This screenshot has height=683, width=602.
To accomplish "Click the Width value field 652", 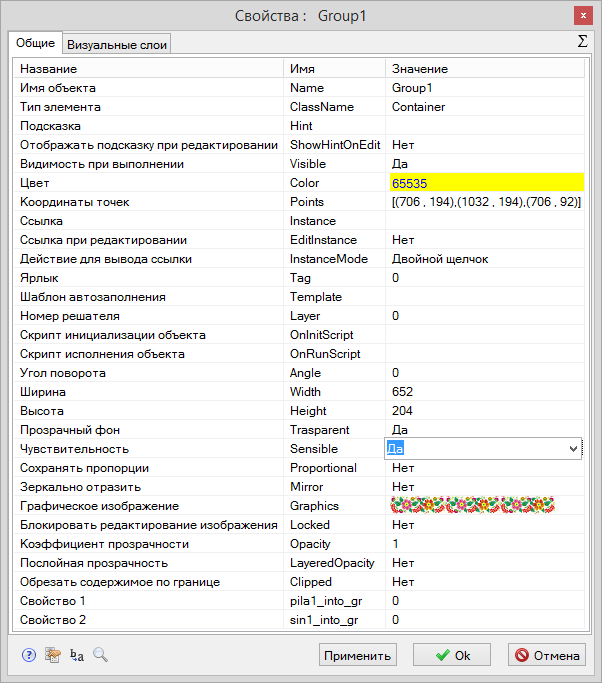I will [x=485, y=392].
